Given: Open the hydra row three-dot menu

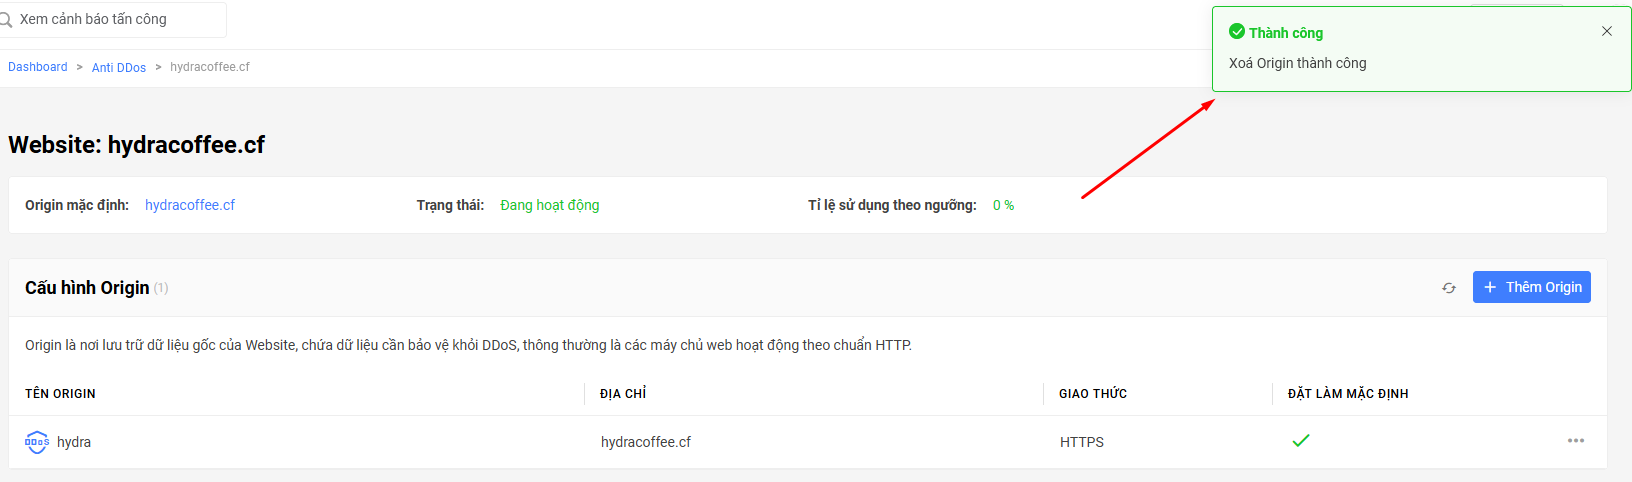Looking at the screenshot, I should (1576, 441).
